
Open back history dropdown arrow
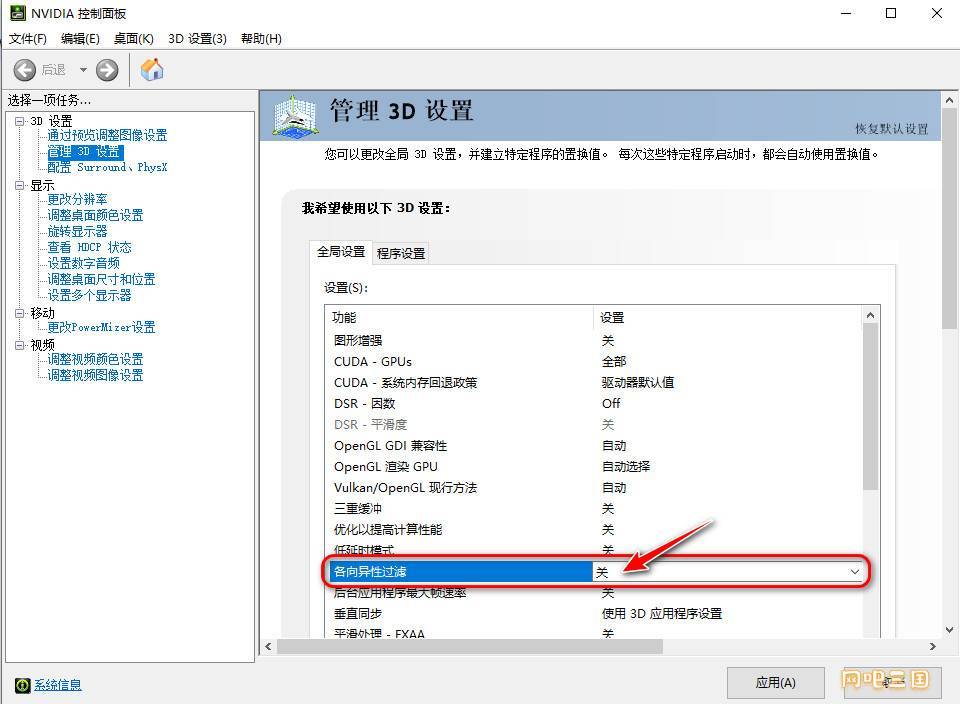[83, 70]
